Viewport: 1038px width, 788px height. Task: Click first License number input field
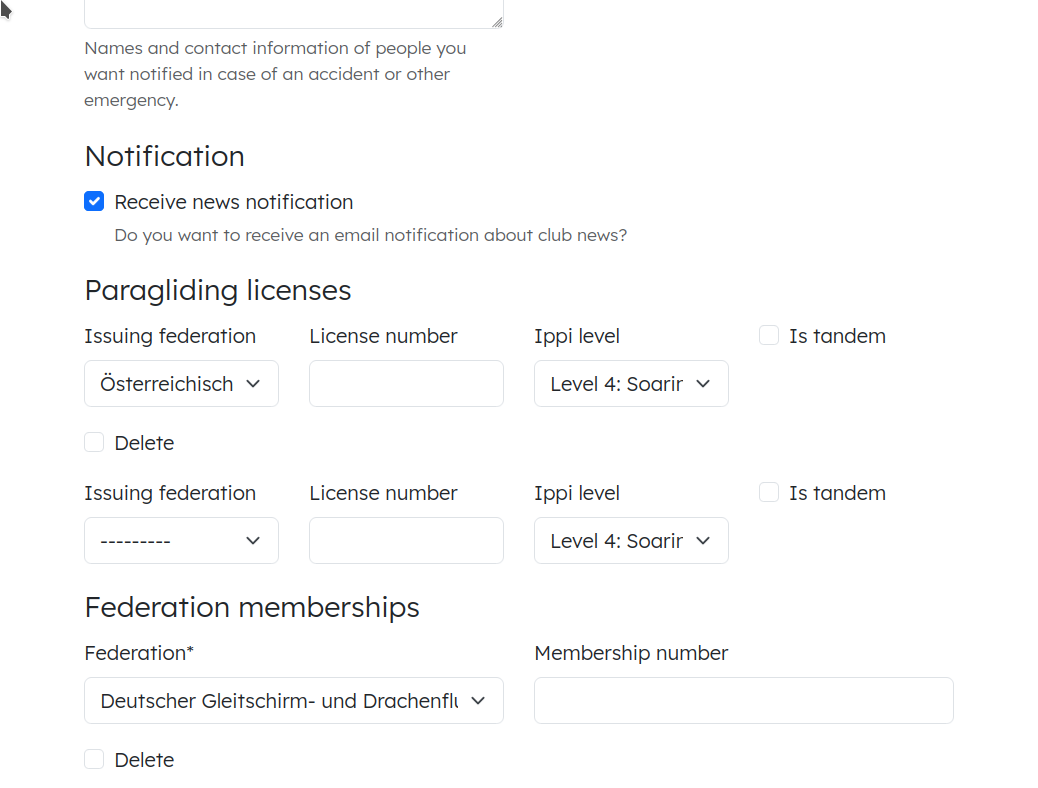tap(406, 383)
